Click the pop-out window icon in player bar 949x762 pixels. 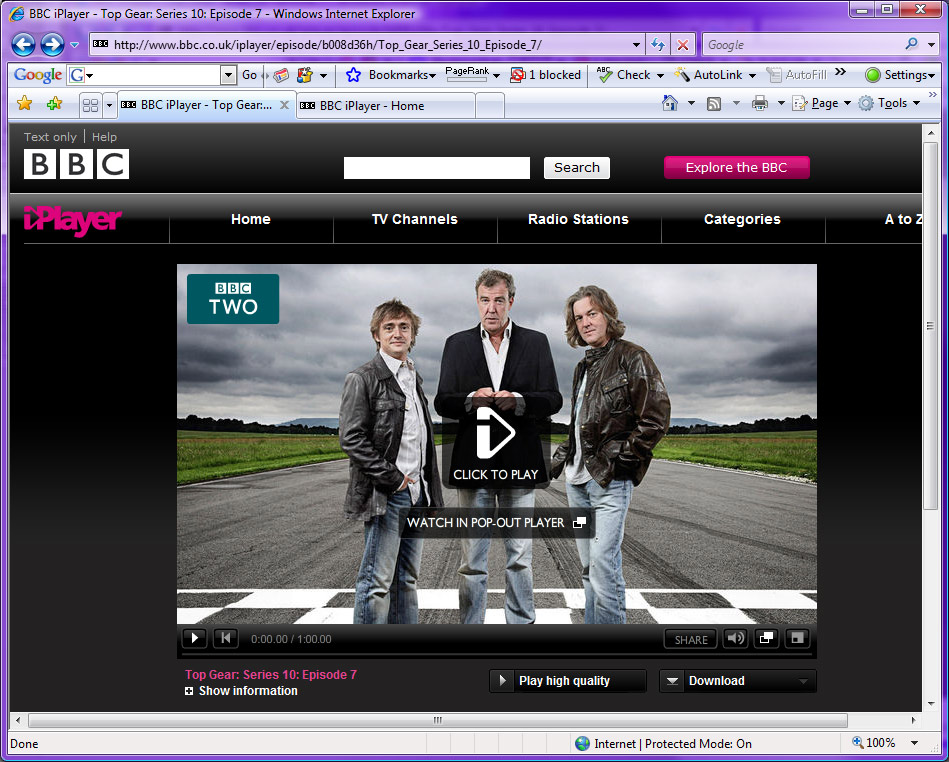tap(766, 639)
